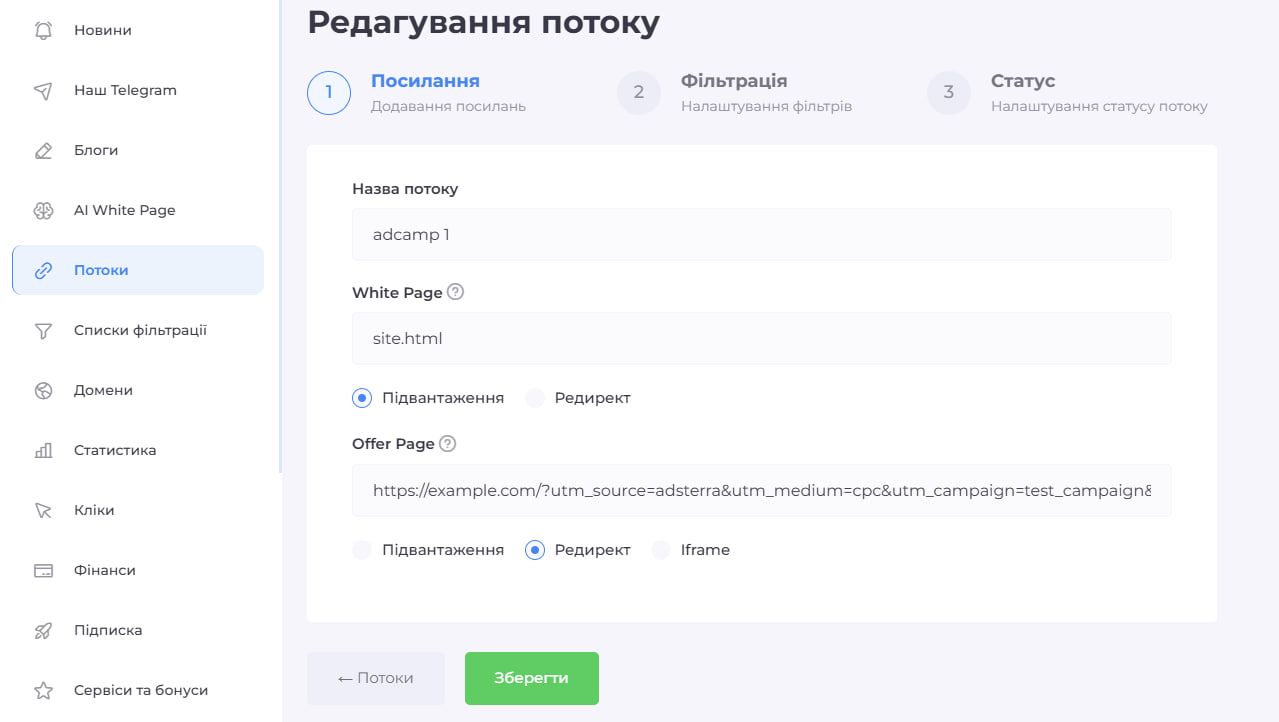Go to Домени section
Viewport: 1279px width, 722px height.
coord(138,390)
